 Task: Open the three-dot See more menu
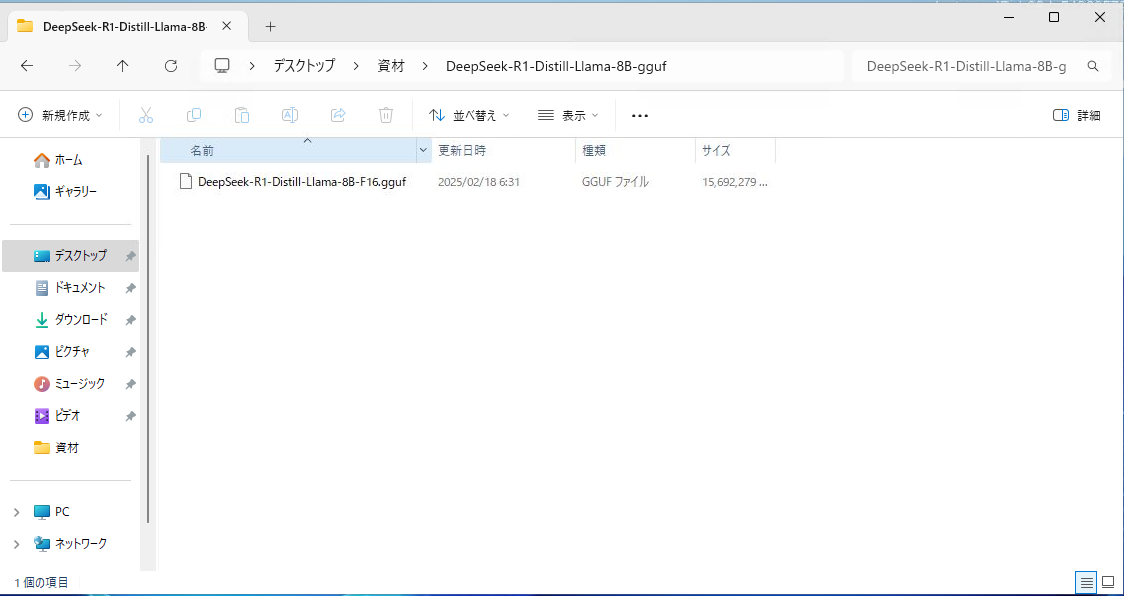point(639,115)
